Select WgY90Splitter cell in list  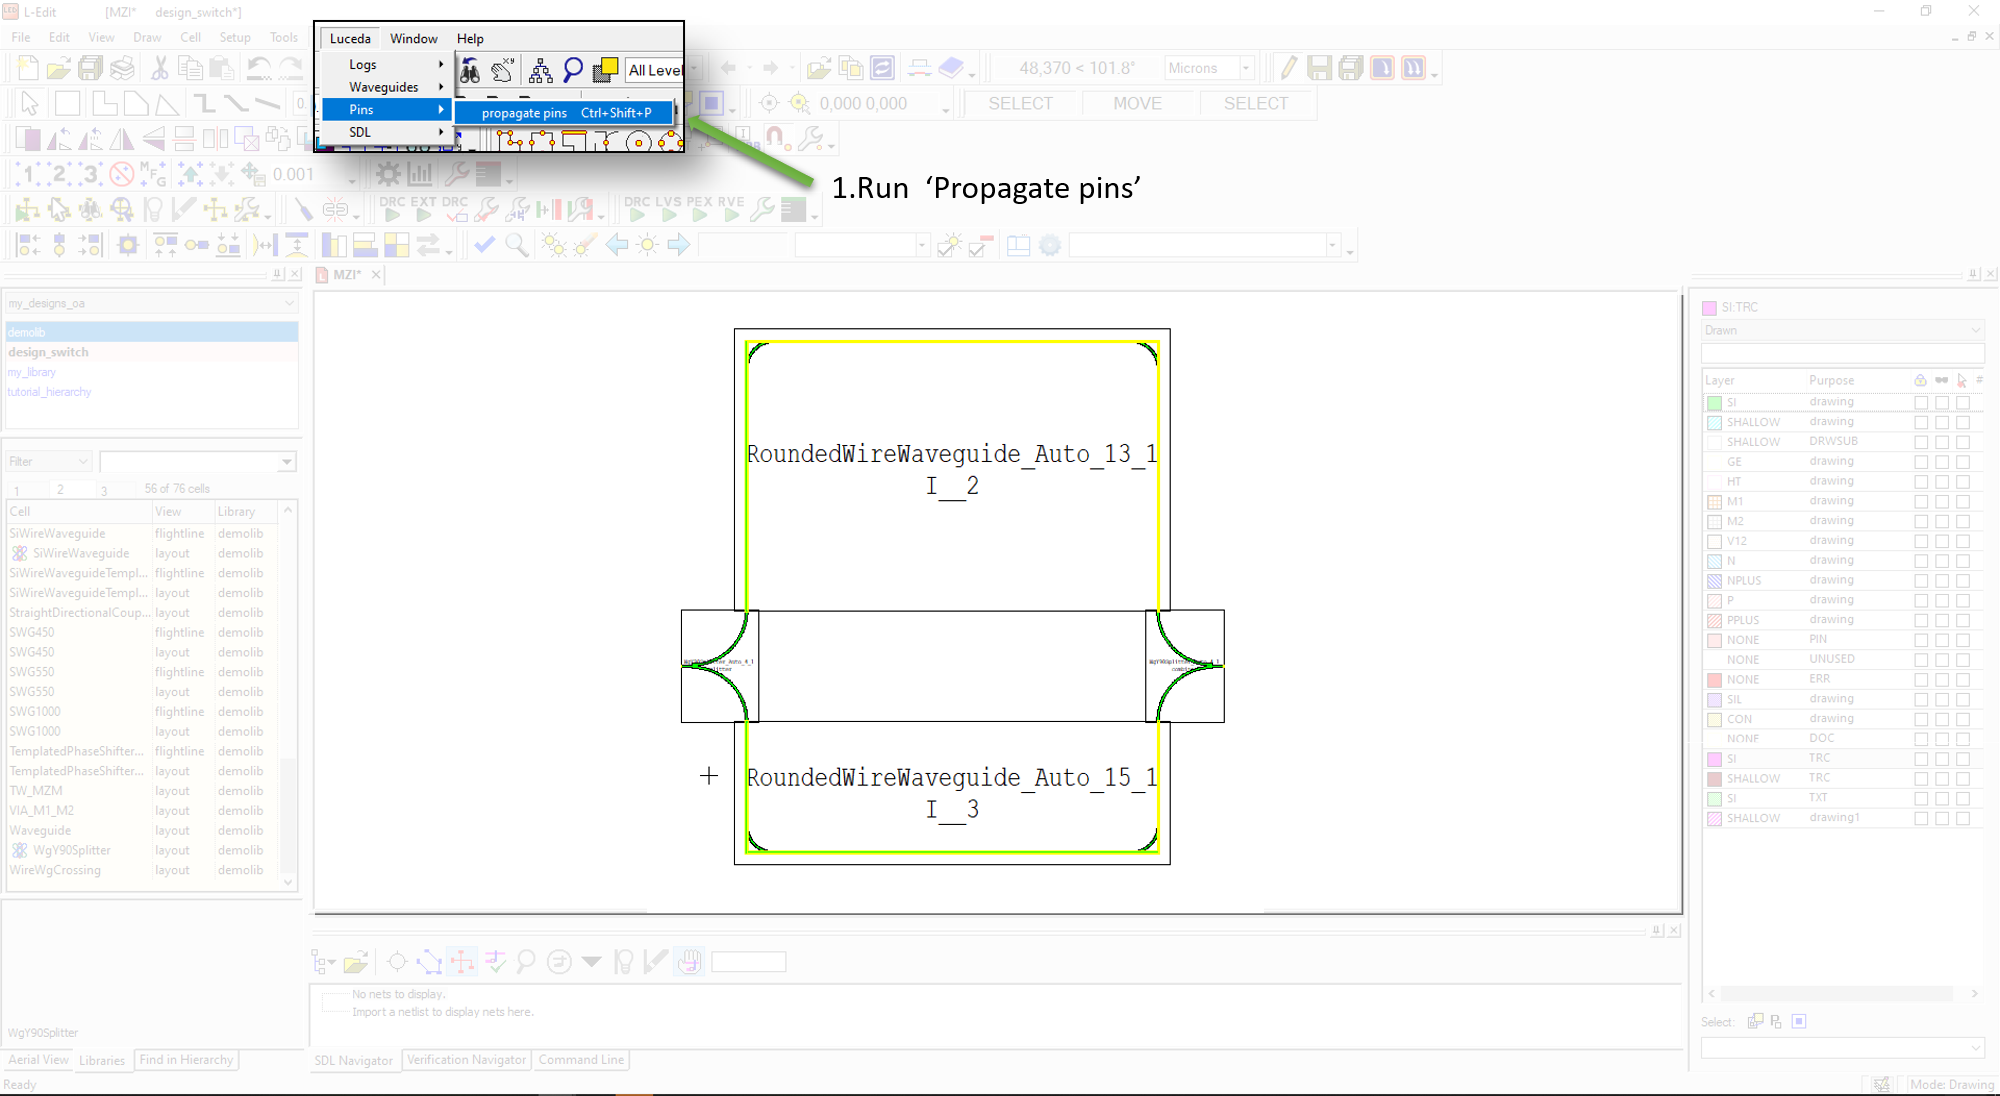[72, 850]
